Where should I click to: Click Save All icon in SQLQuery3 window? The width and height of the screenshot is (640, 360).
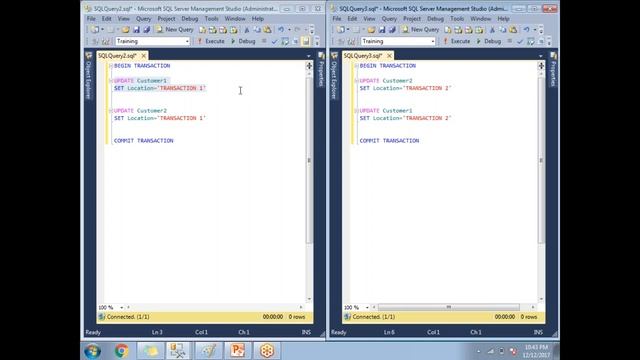tap(392, 30)
